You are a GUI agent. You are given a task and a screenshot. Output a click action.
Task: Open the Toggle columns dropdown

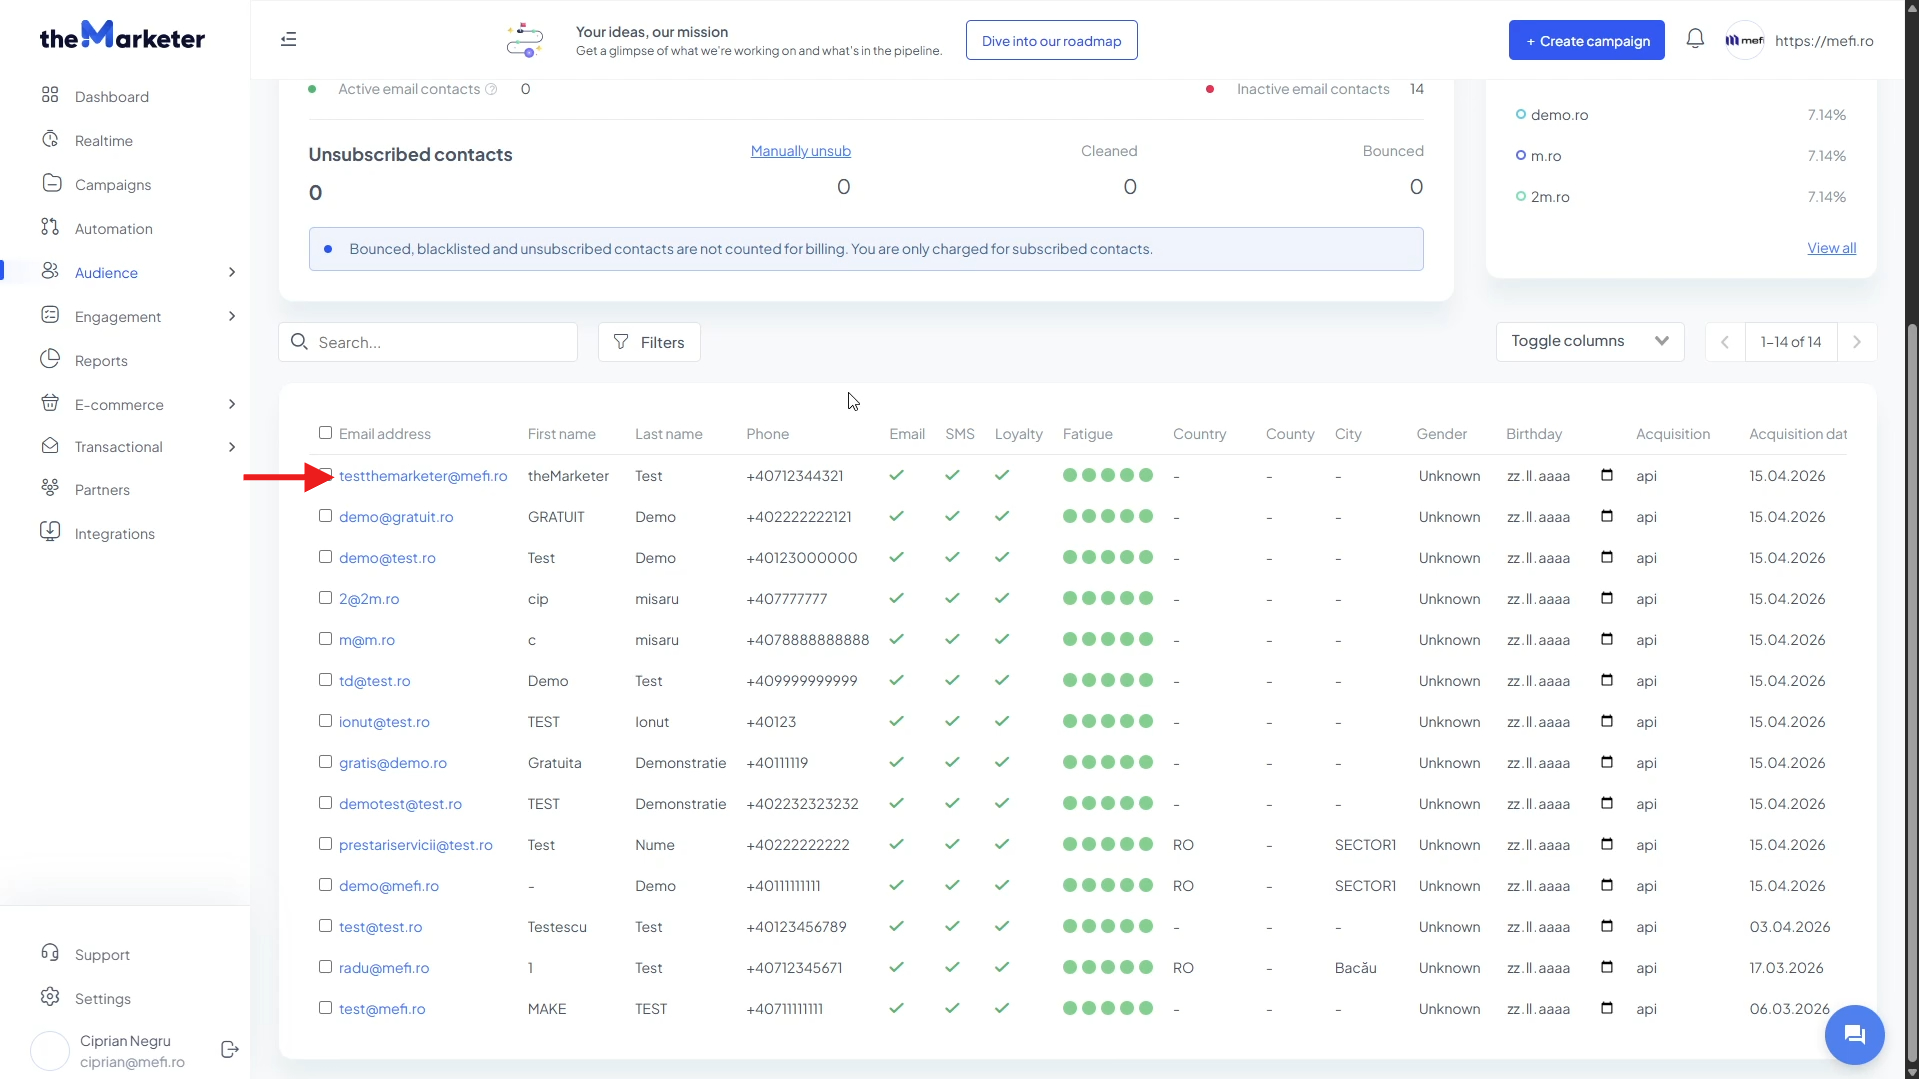(1590, 341)
